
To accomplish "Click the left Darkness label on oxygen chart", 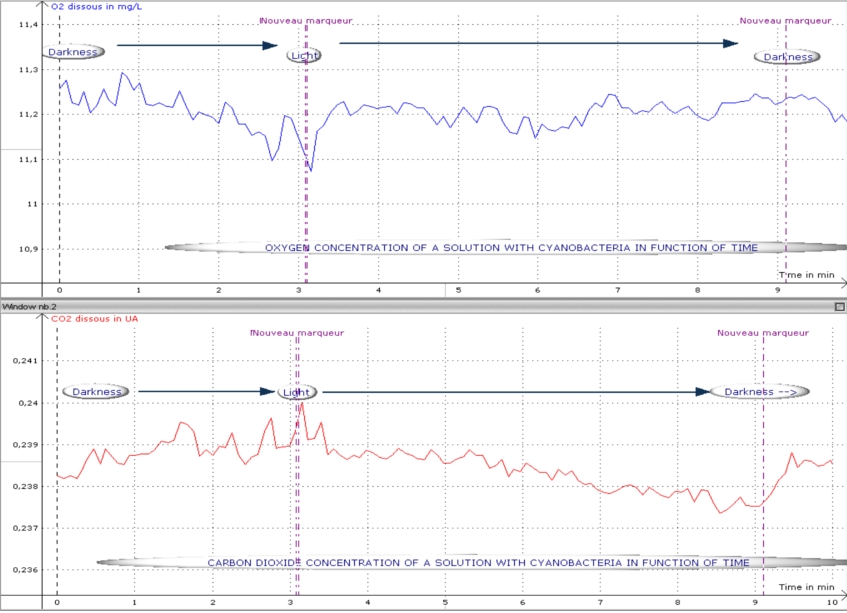I will pyautogui.click(x=72, y=52).
